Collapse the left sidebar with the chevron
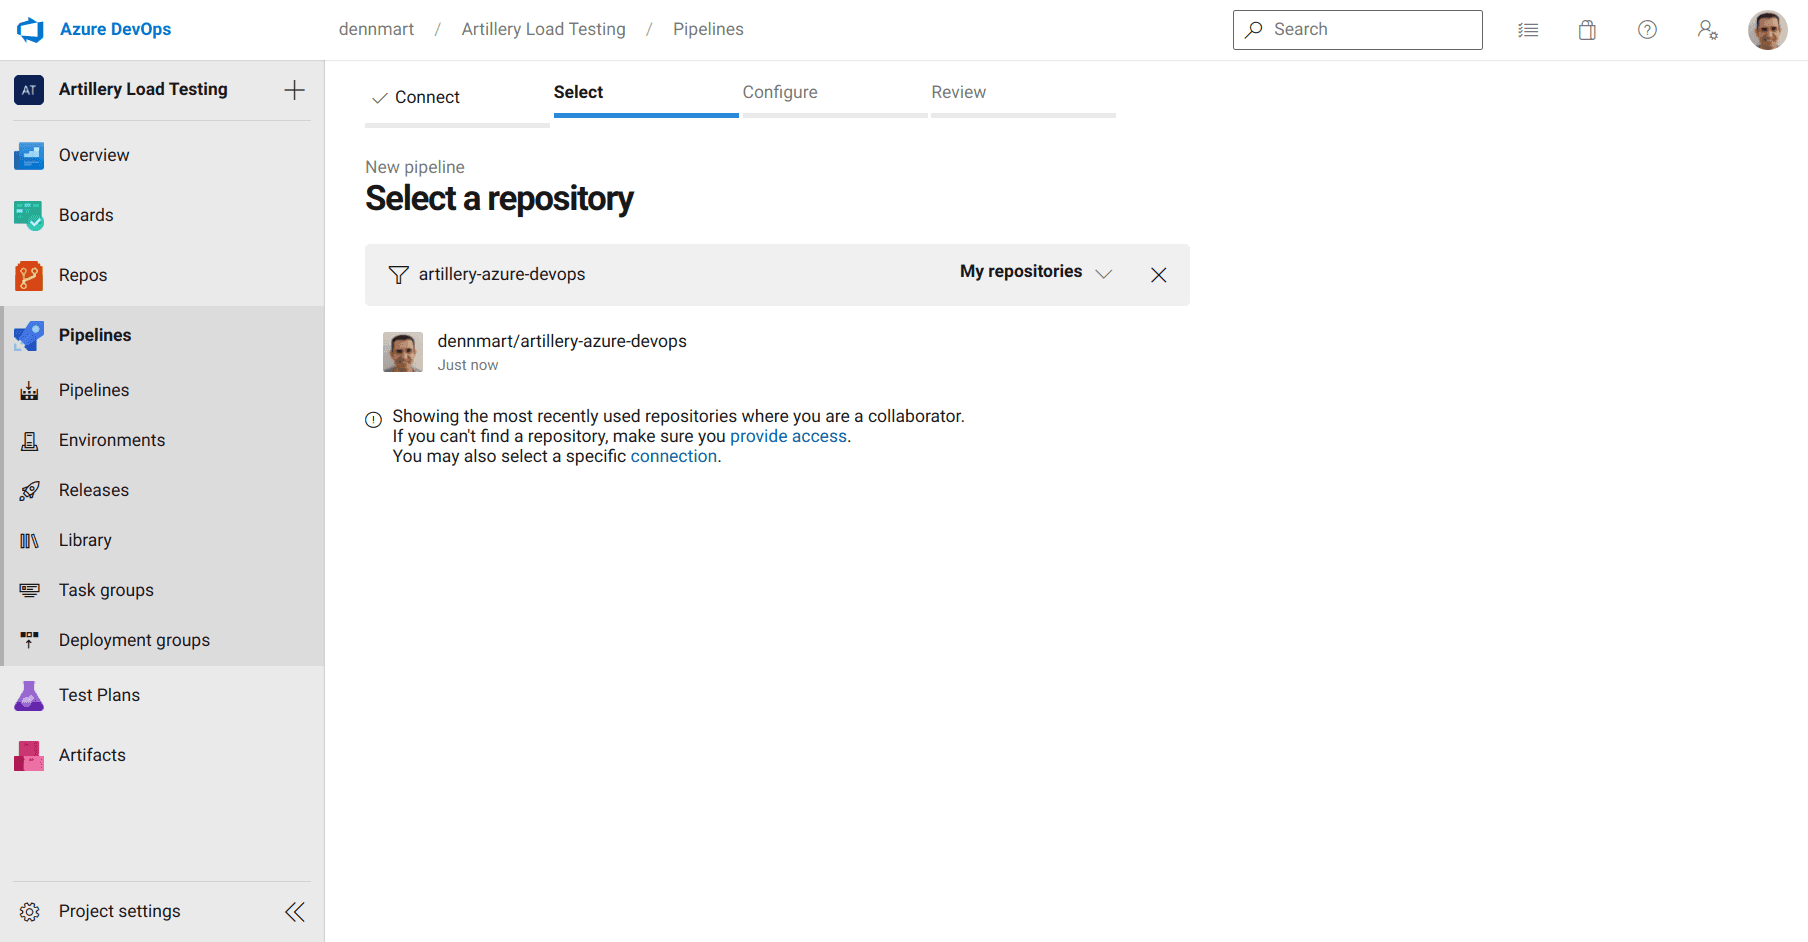 click(295, 911)
